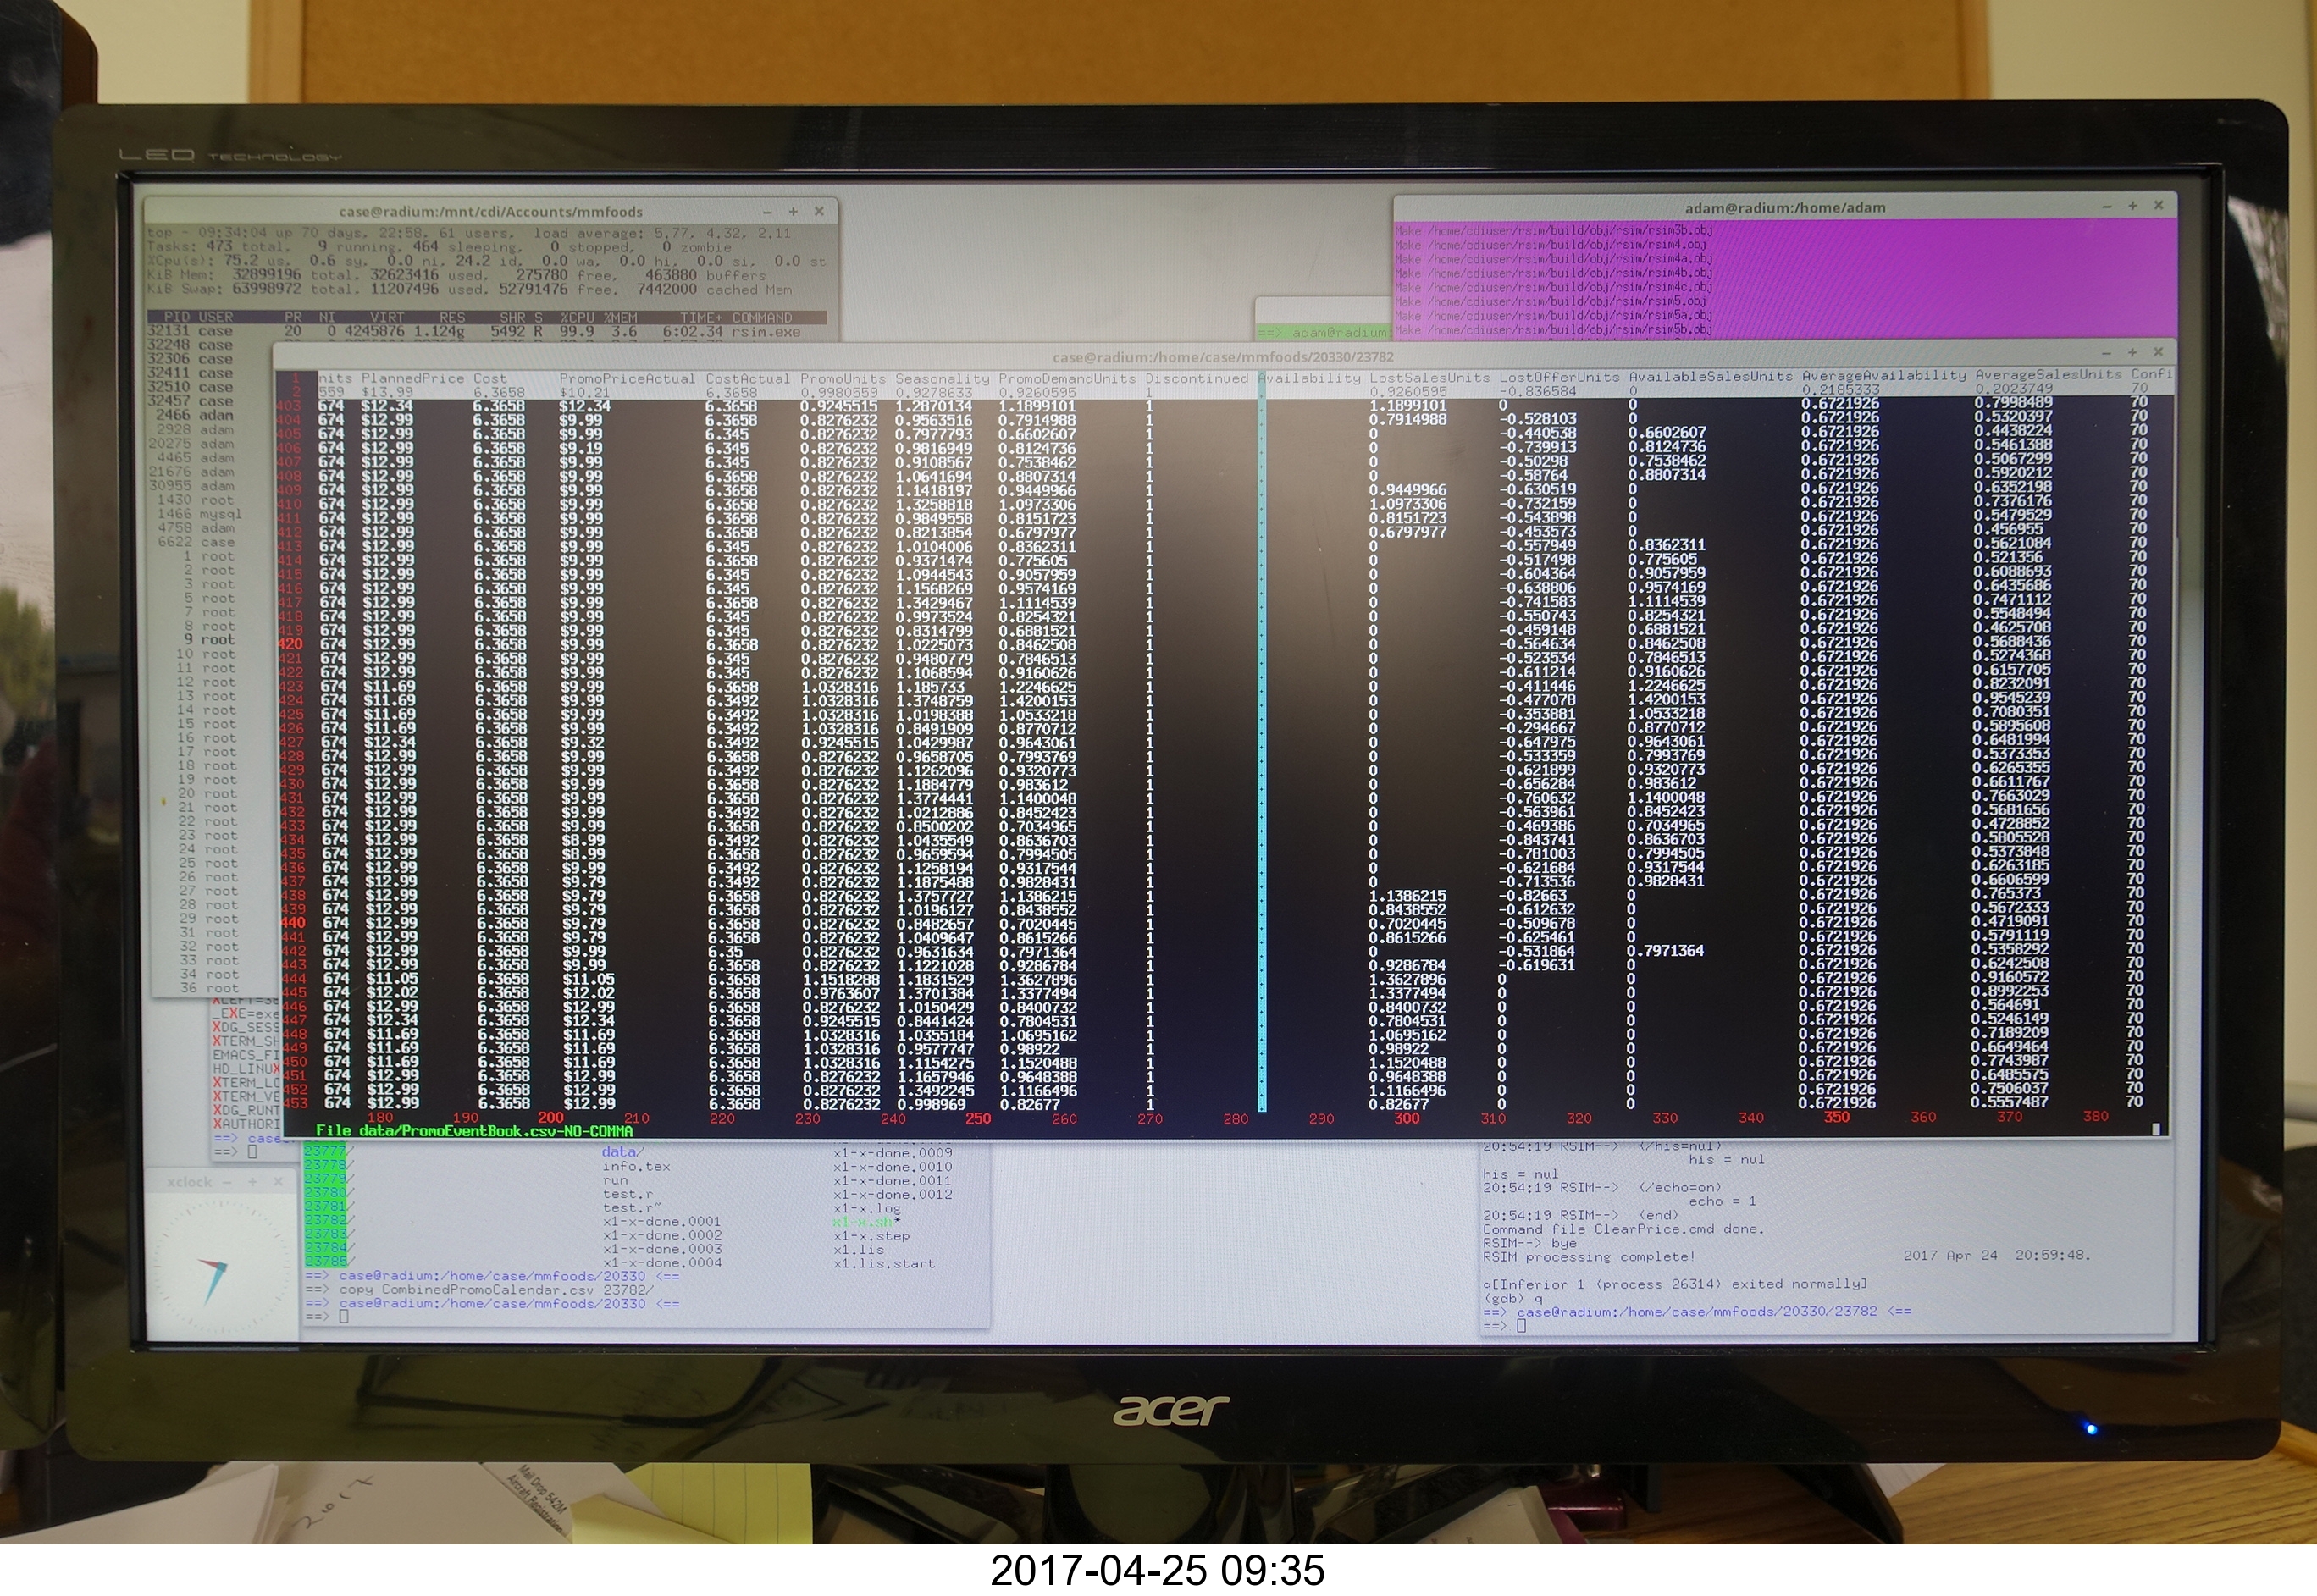
Task: Click the File data/PromoEventBook.csv-NO-COMMA status line
Action: [474, 1131]
